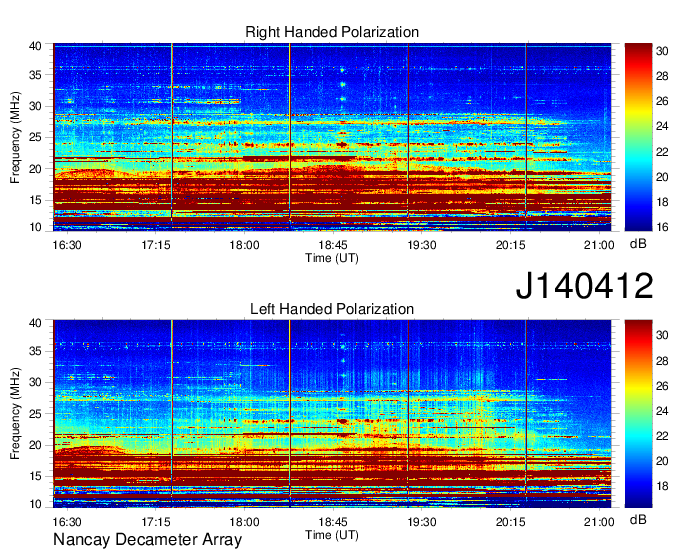Click the Nancay Decameter Array caption
The height and width of the screenshot is (552, 680).
point(147,540)
